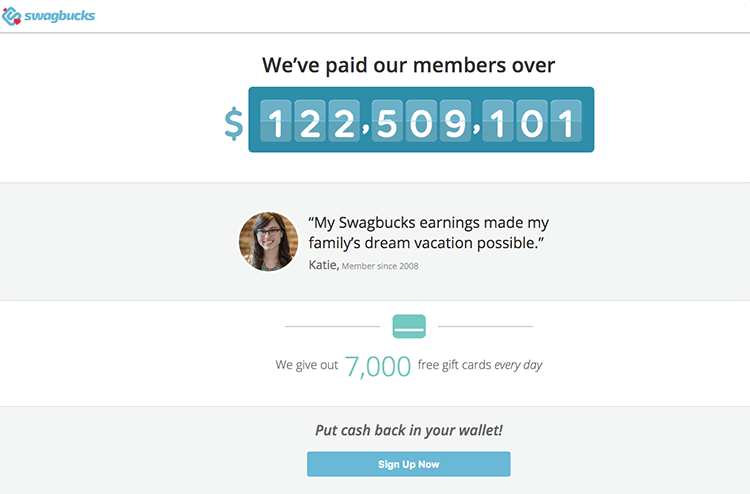Click the "Member since 2008" text
This screenshot has height=494, width=750.
click(380, 266)
